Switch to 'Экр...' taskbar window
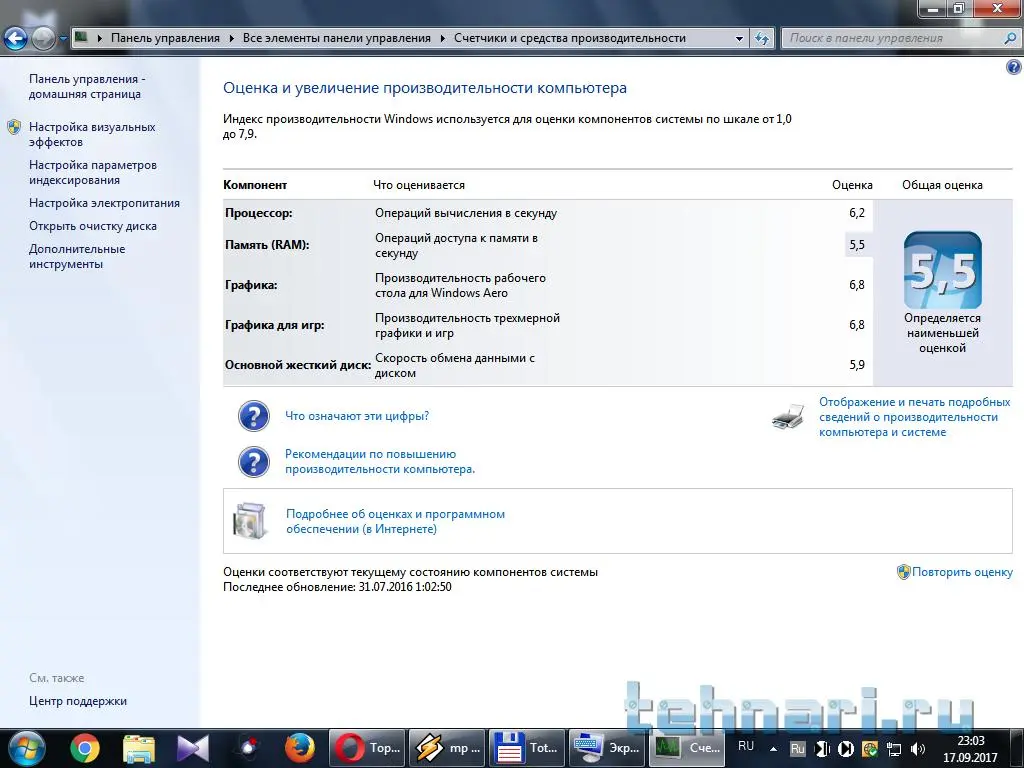 click(607, 748)
